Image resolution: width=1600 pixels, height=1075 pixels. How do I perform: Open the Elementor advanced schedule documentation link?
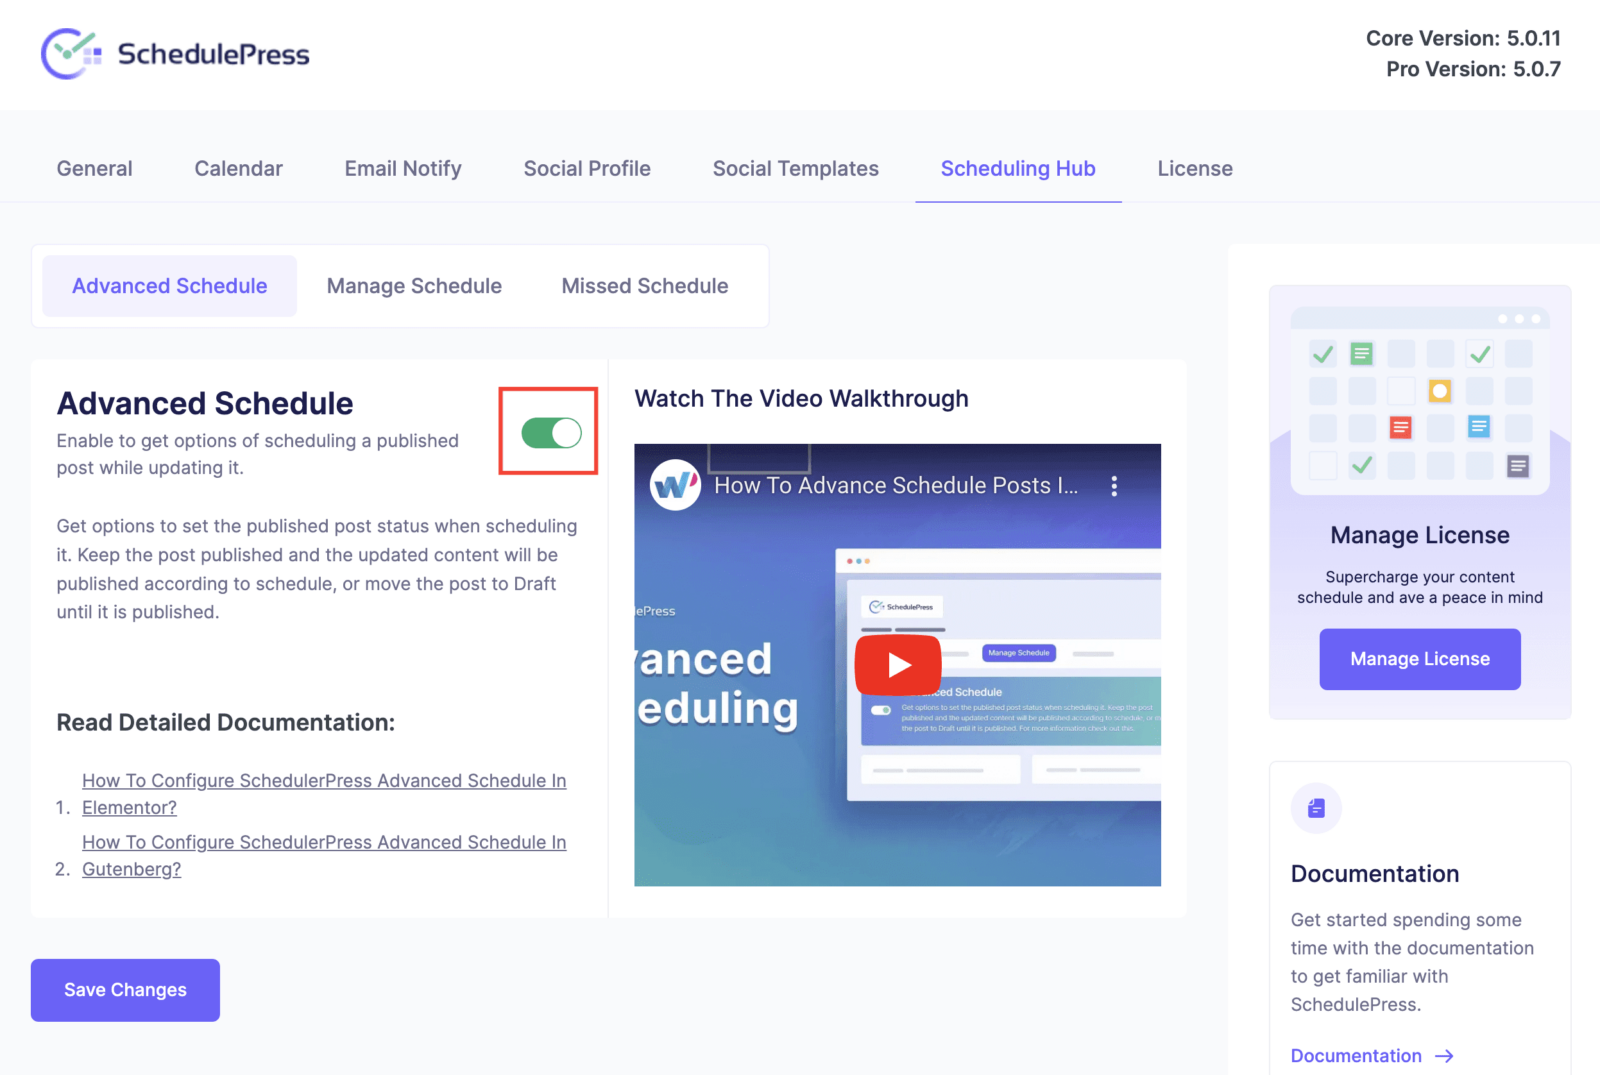tap(324, 793)
